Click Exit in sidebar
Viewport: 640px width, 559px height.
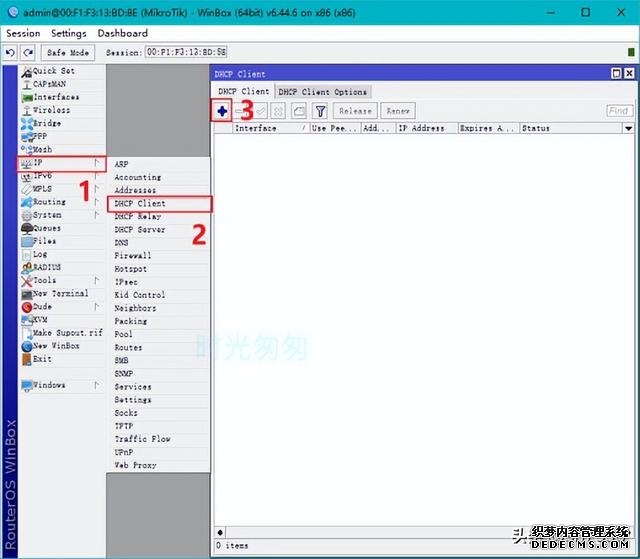(62, 359)
